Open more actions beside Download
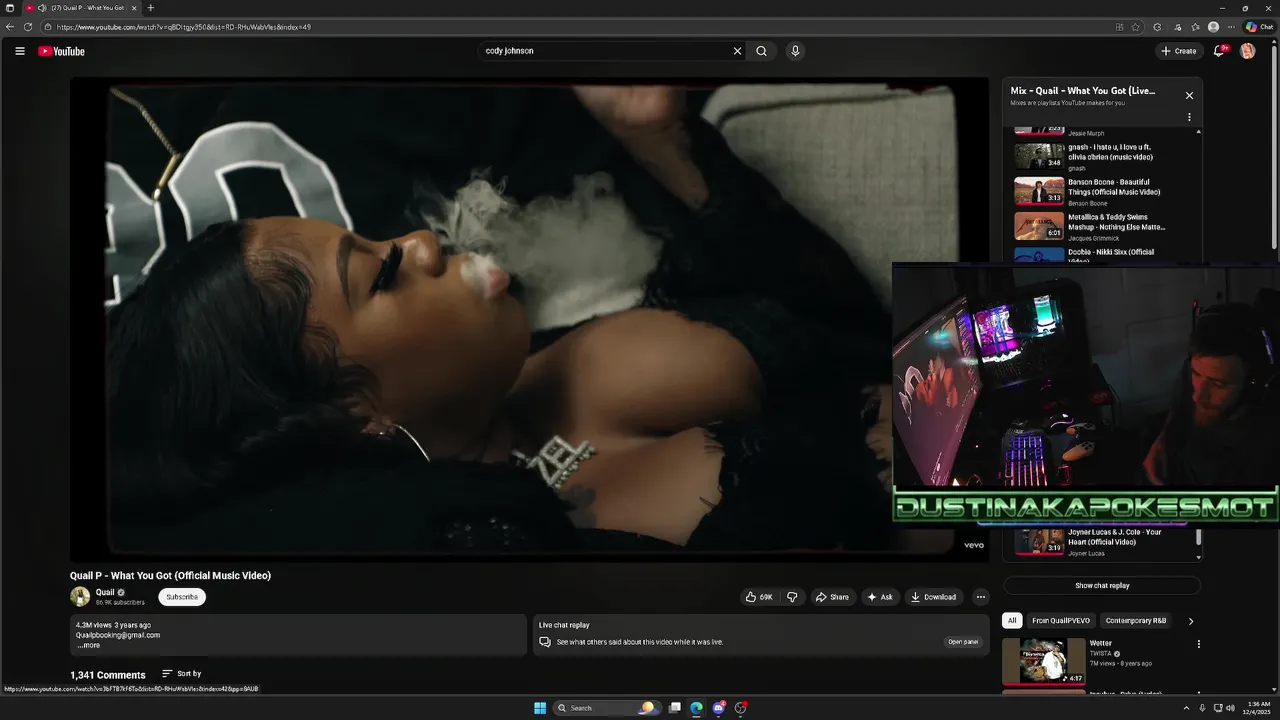 pos(980,597)
